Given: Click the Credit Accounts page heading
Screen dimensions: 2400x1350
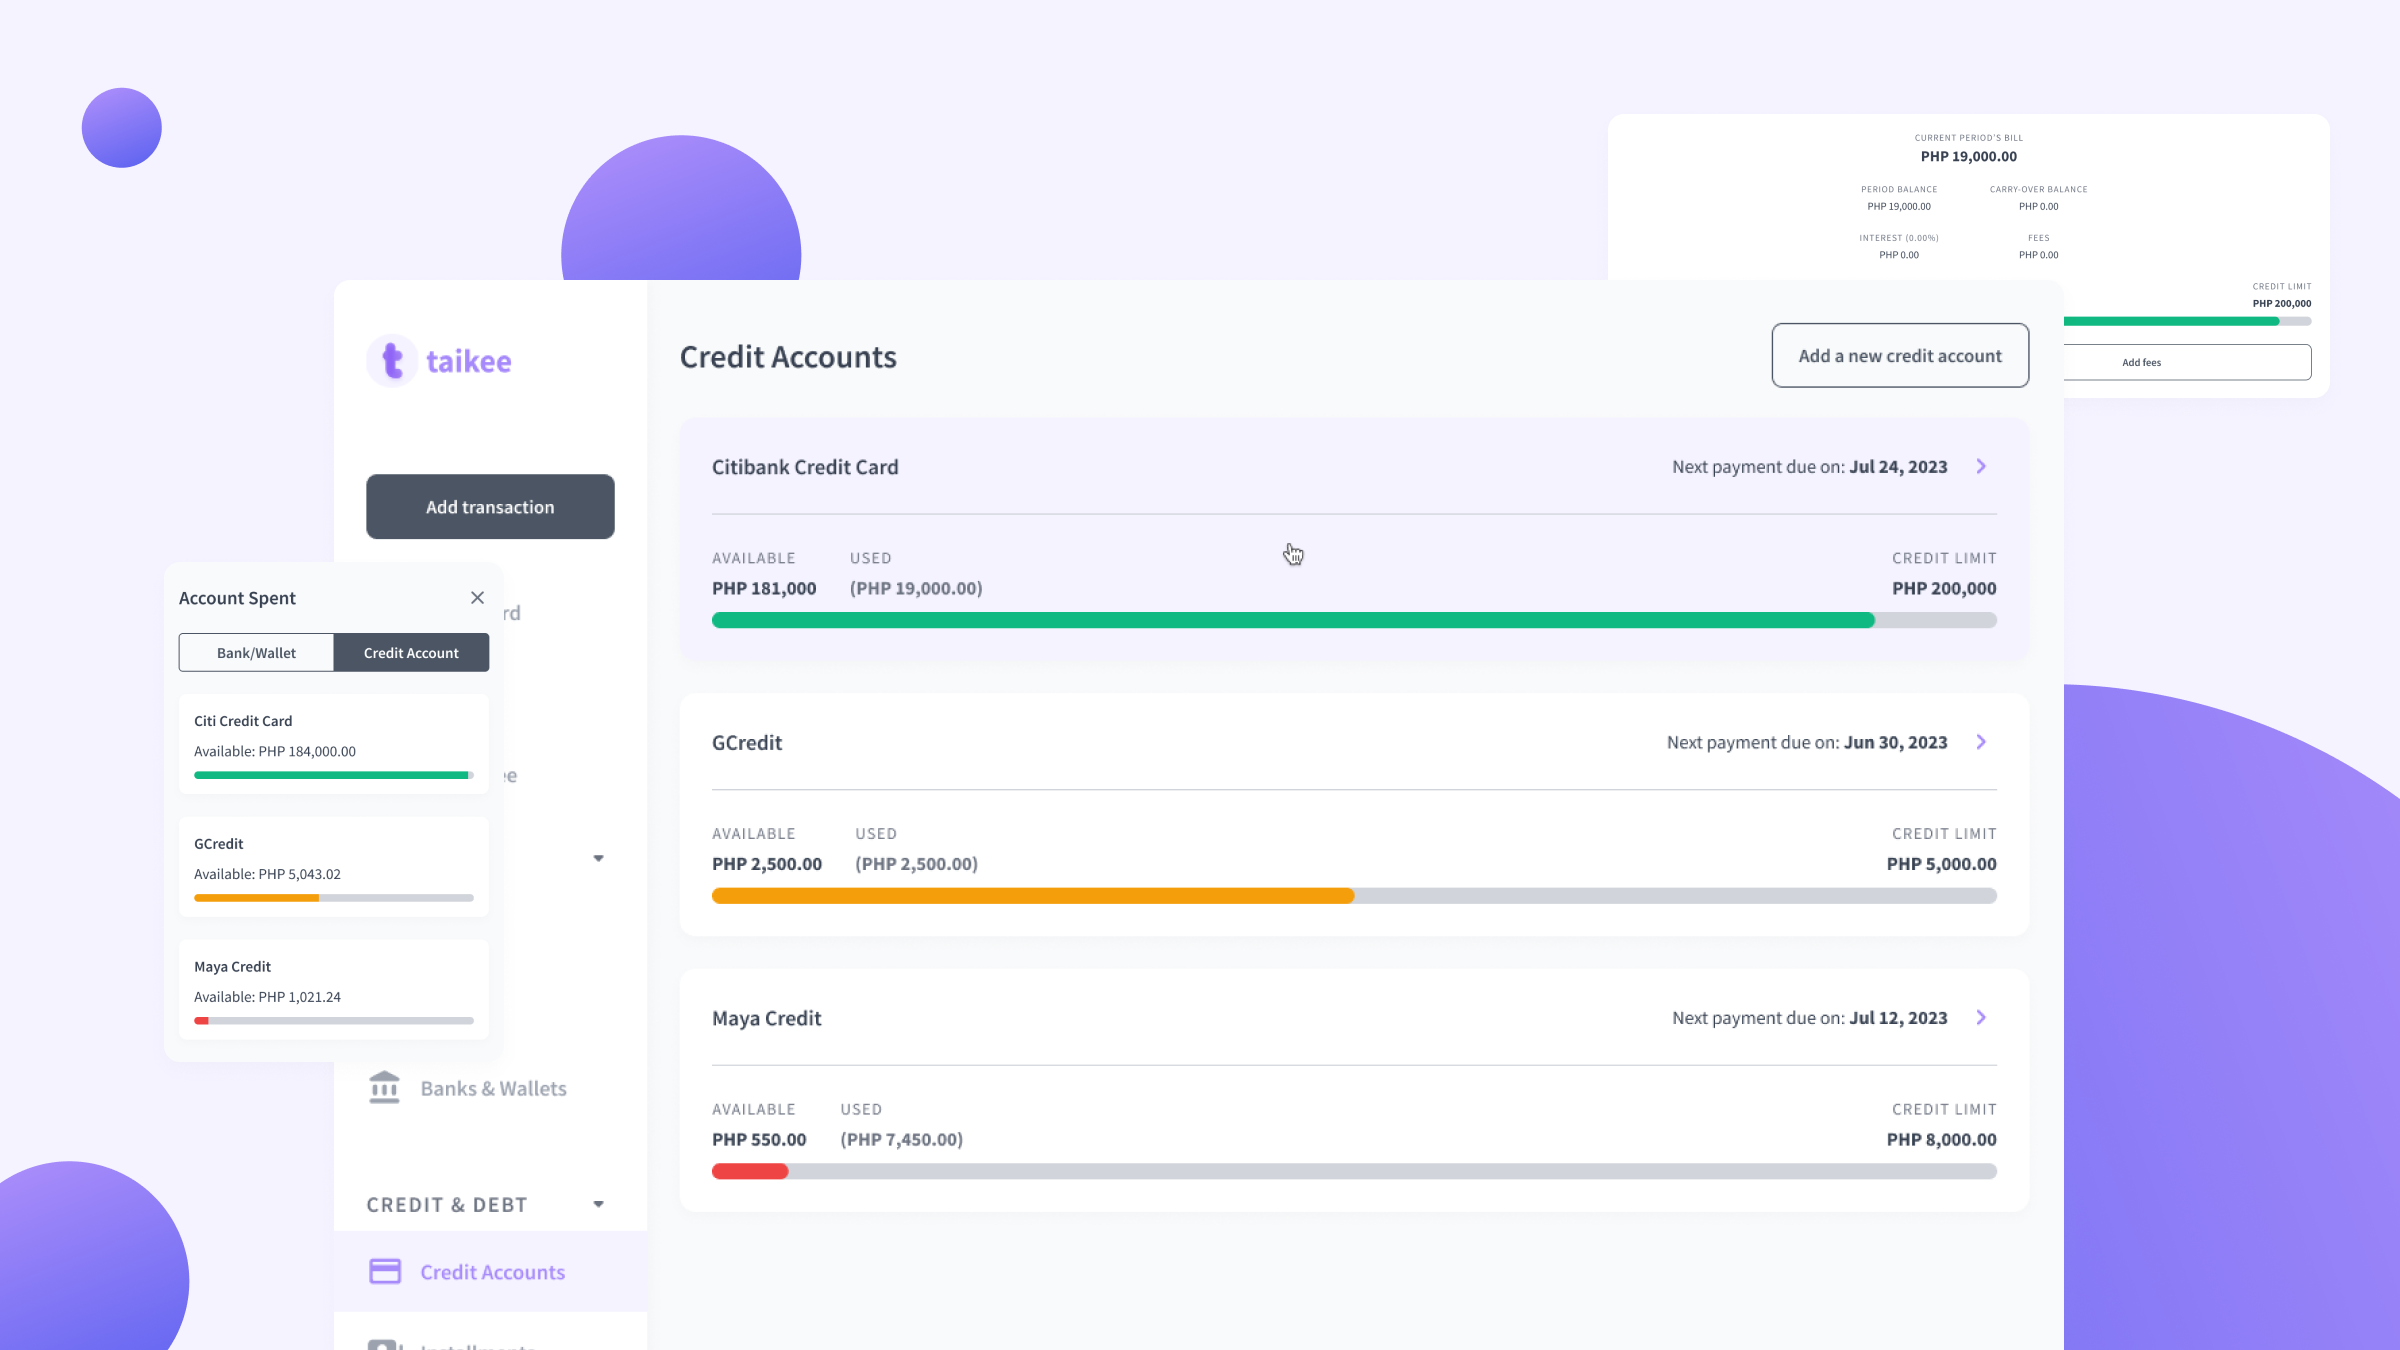Looking at the screenshot, I should tap(788, 357).
